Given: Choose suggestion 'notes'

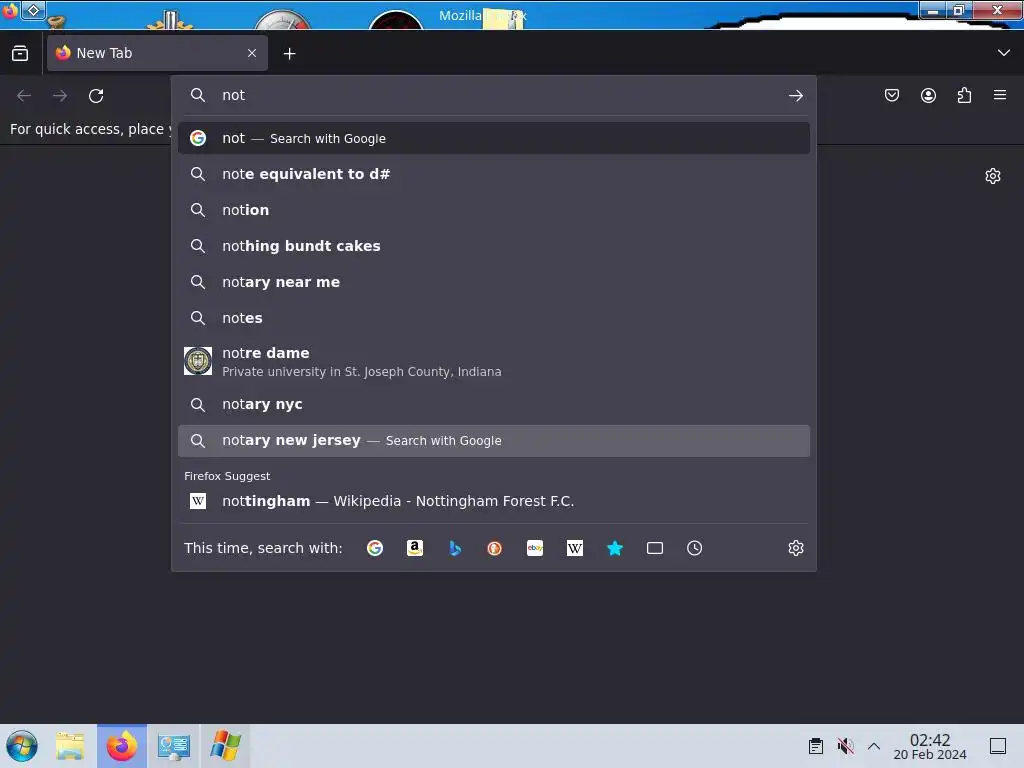Looking at the screenshot, I should click(x=494, y=318).
